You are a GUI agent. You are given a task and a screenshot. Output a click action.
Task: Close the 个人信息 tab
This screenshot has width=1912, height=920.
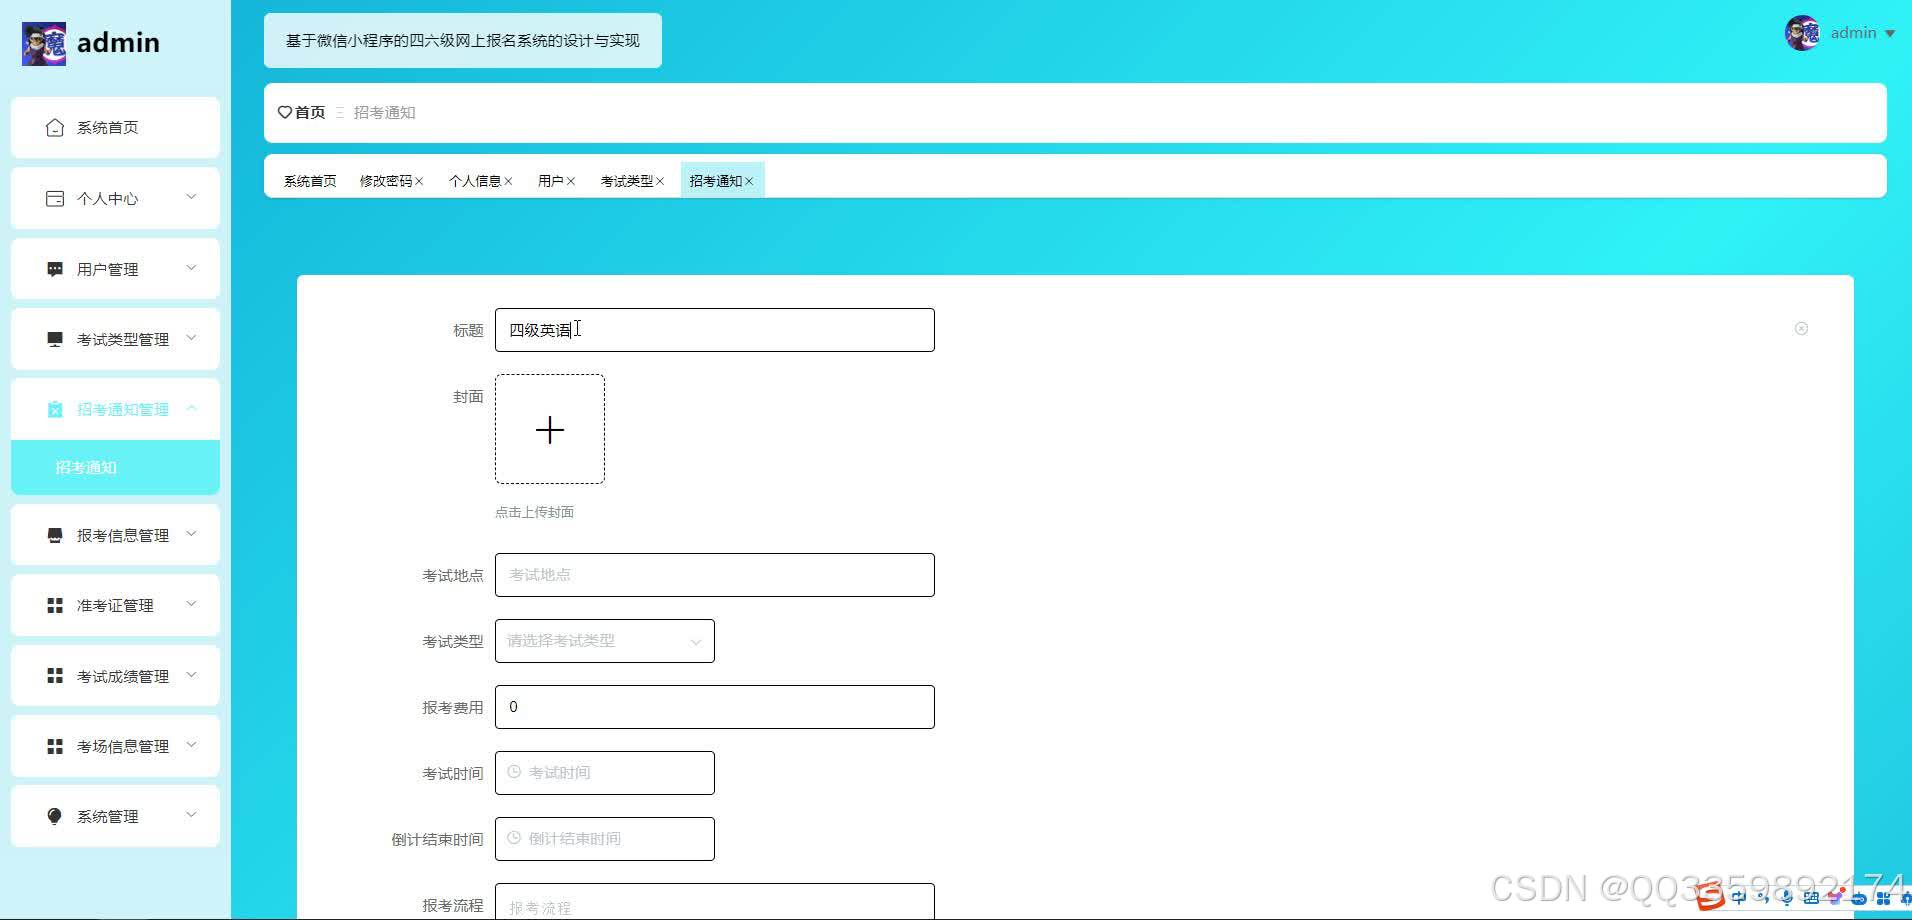point(508,181)
